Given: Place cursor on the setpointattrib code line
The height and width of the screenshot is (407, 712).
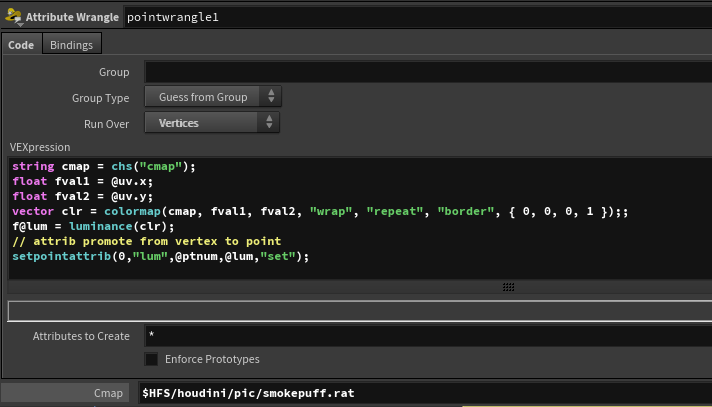Looking at the screenshot, I should point(161,256).
